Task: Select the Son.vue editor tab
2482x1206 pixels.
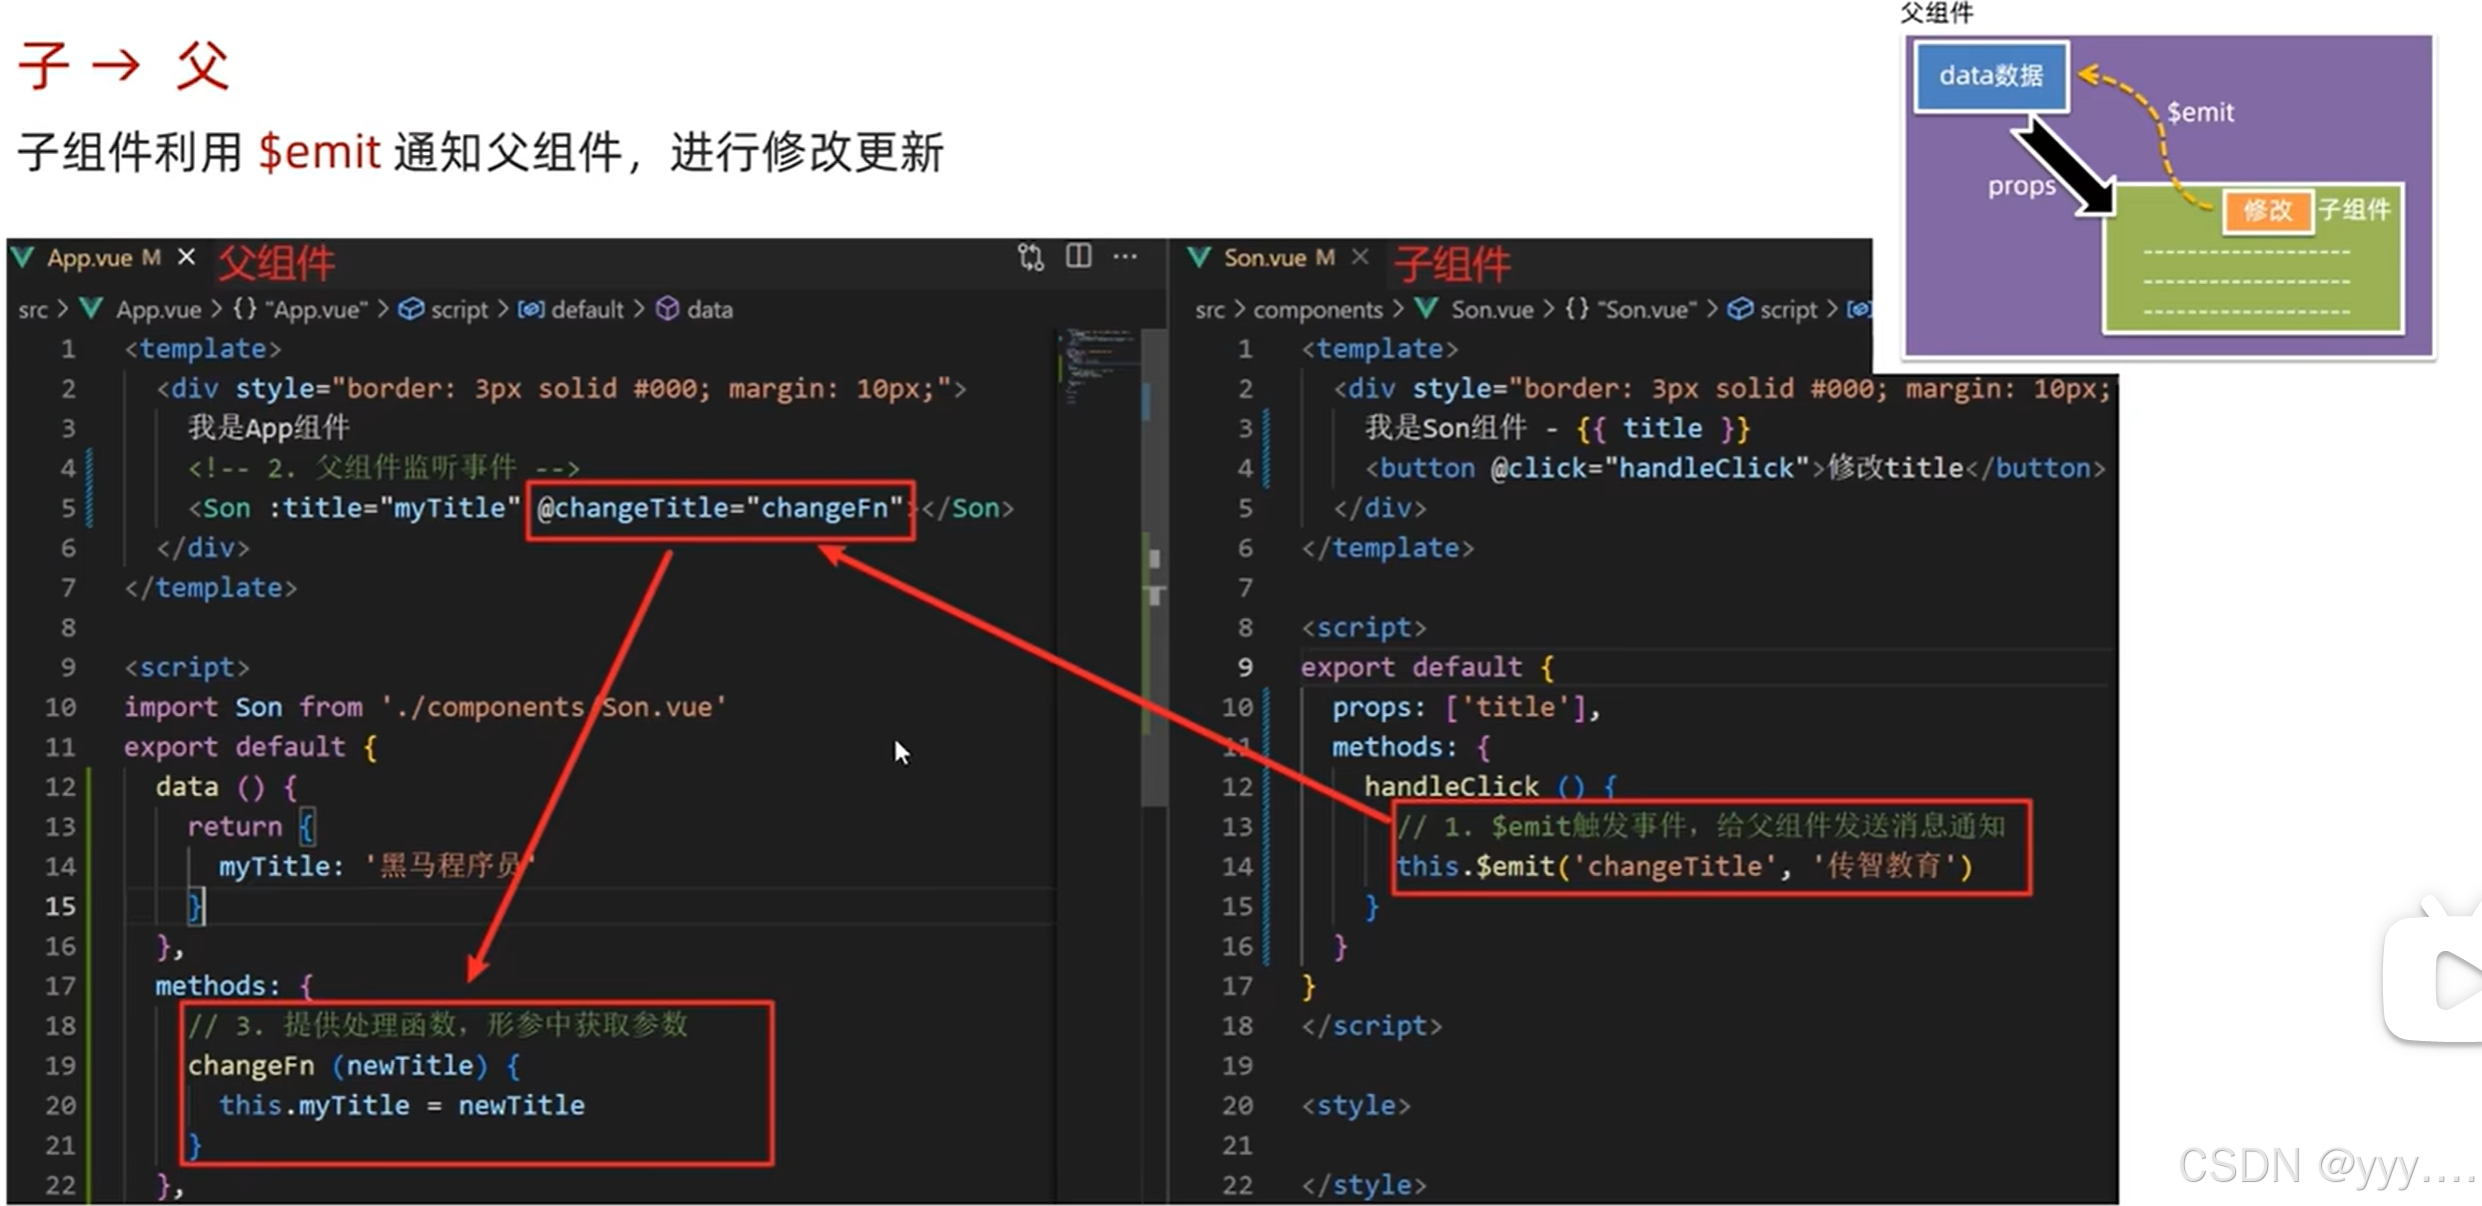Action: pos(1279,258)
